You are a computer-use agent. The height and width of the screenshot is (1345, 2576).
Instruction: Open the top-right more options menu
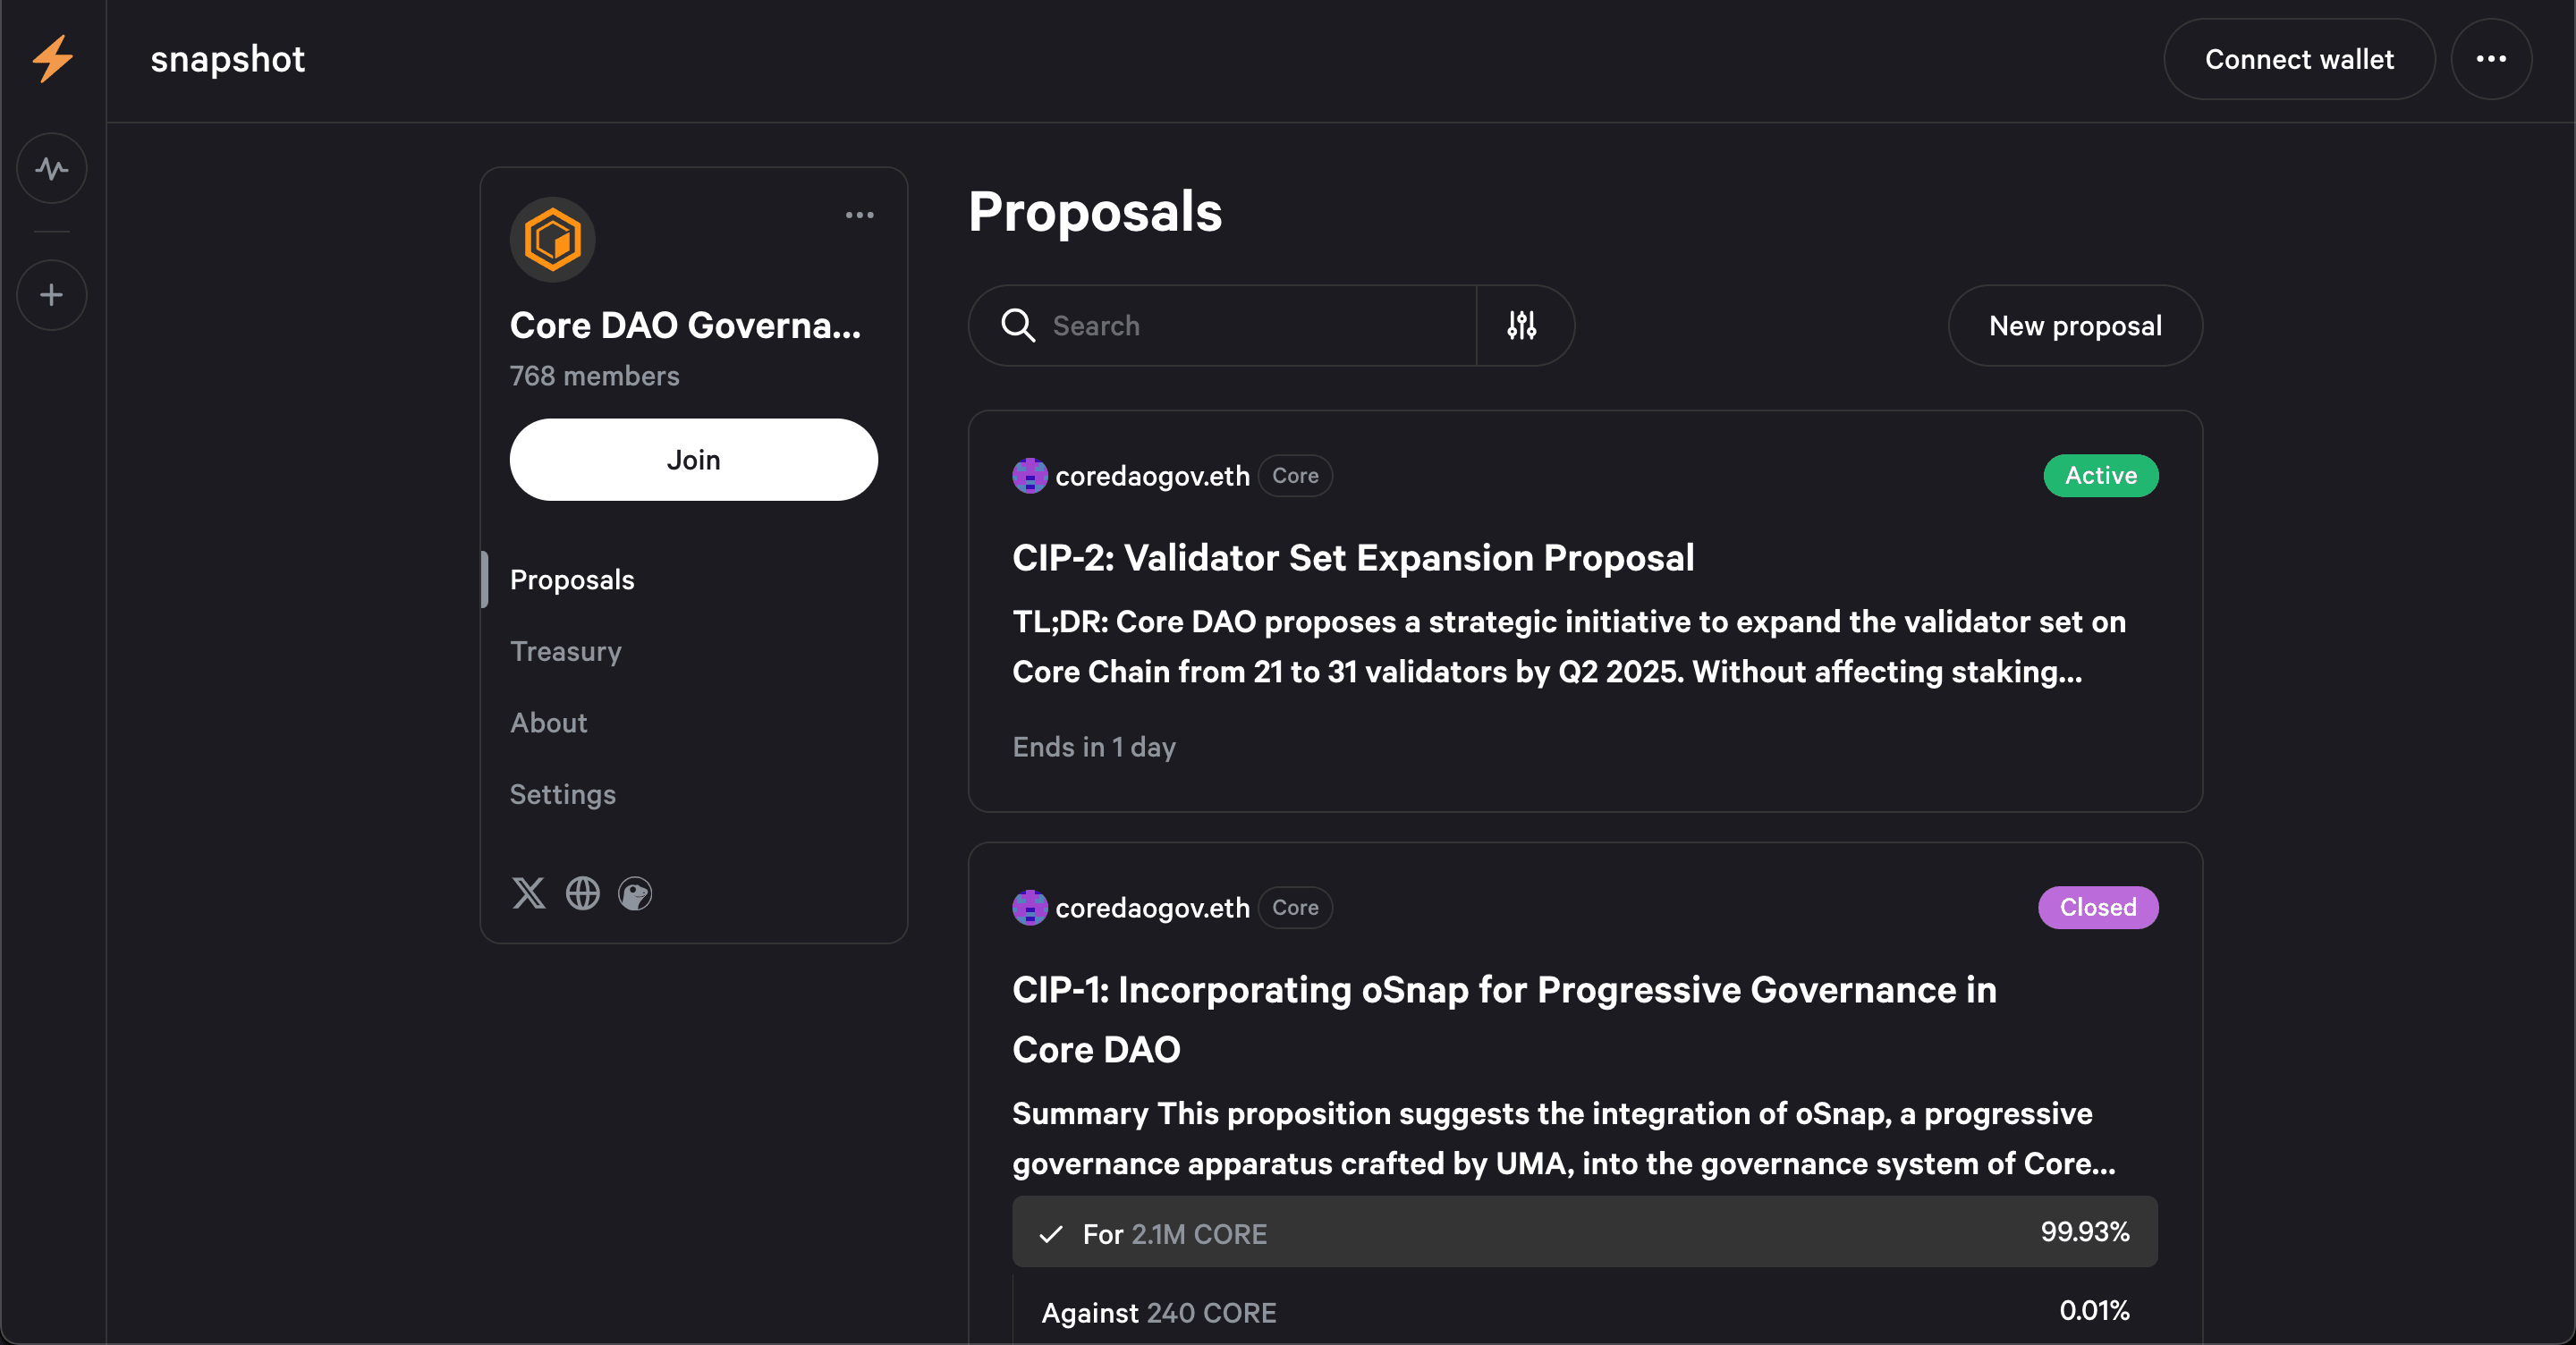click(x=2490, y=59)
